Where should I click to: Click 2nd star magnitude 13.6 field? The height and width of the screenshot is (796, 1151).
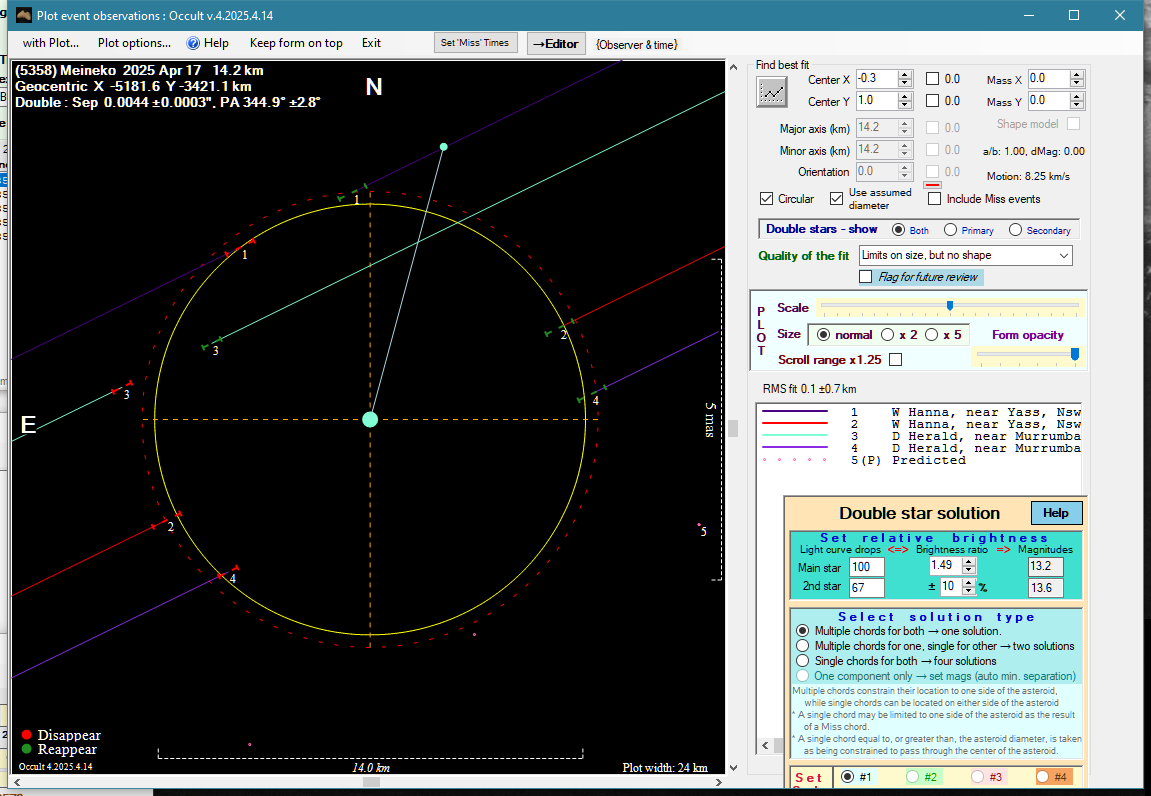pyautogui.click(x=1045, y=587)
